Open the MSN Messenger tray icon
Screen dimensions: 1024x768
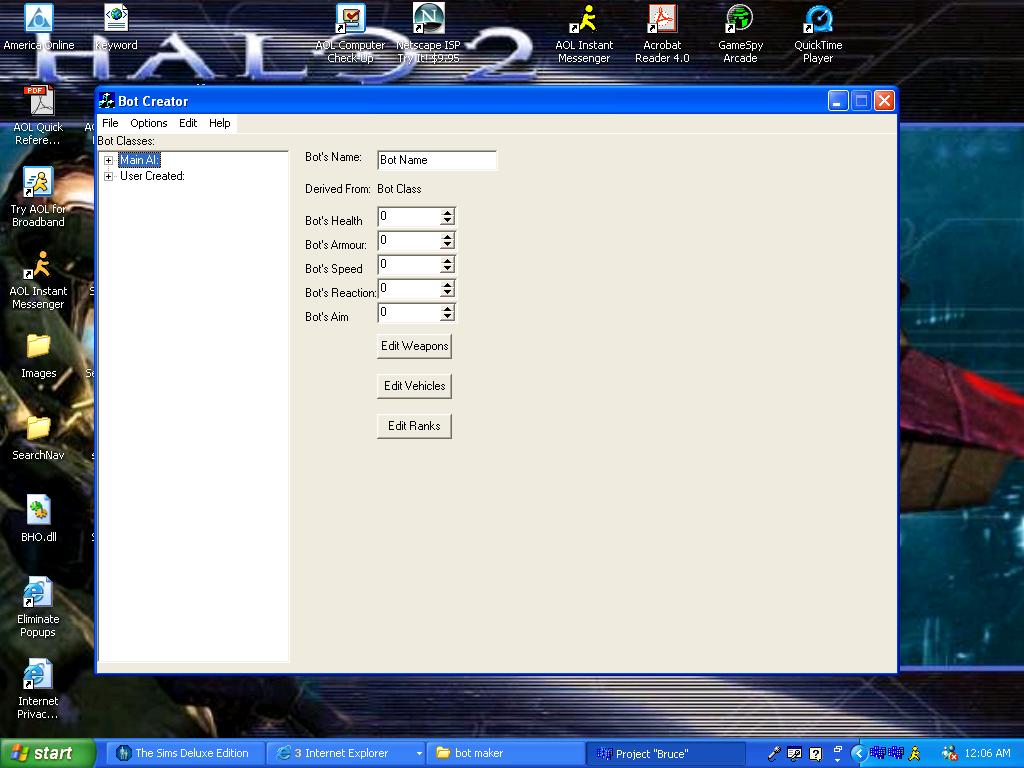(949, 754)
